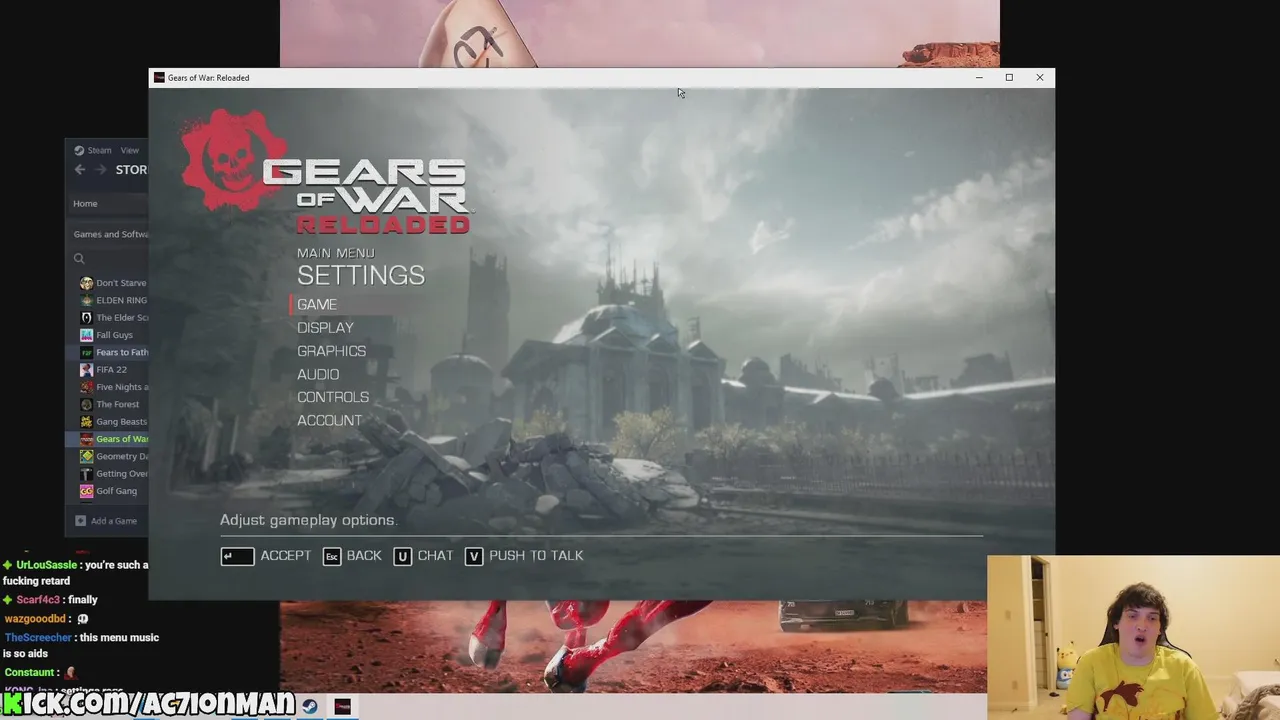
Task: Click the Steam forward navigation arrow
Action: (100, 170)
